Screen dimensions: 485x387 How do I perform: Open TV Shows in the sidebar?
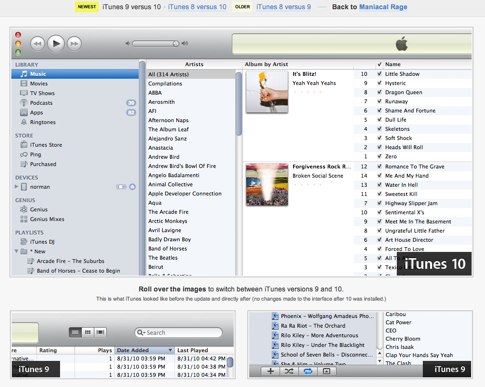coord(42,93)
